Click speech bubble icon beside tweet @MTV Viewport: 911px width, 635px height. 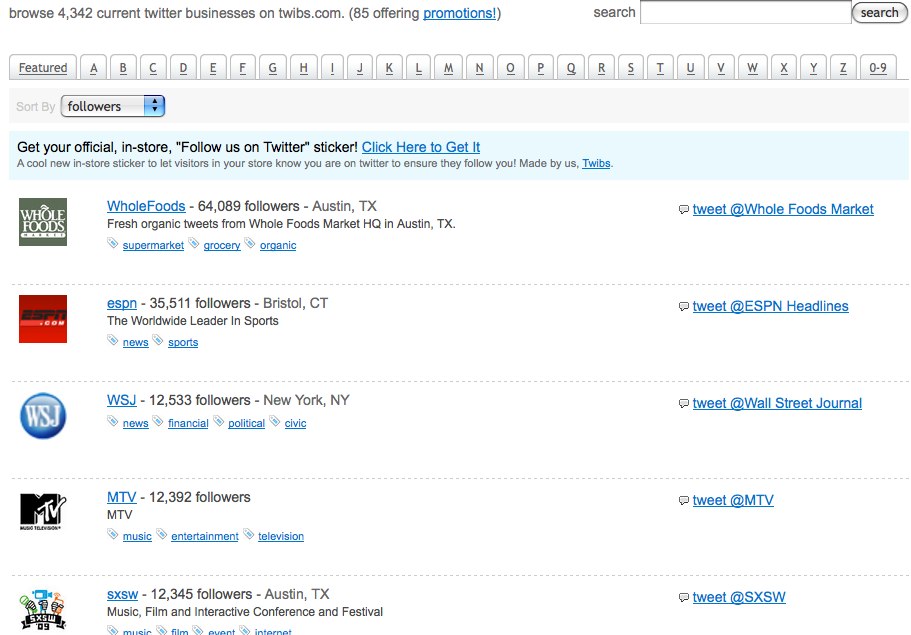coord(684,501)
